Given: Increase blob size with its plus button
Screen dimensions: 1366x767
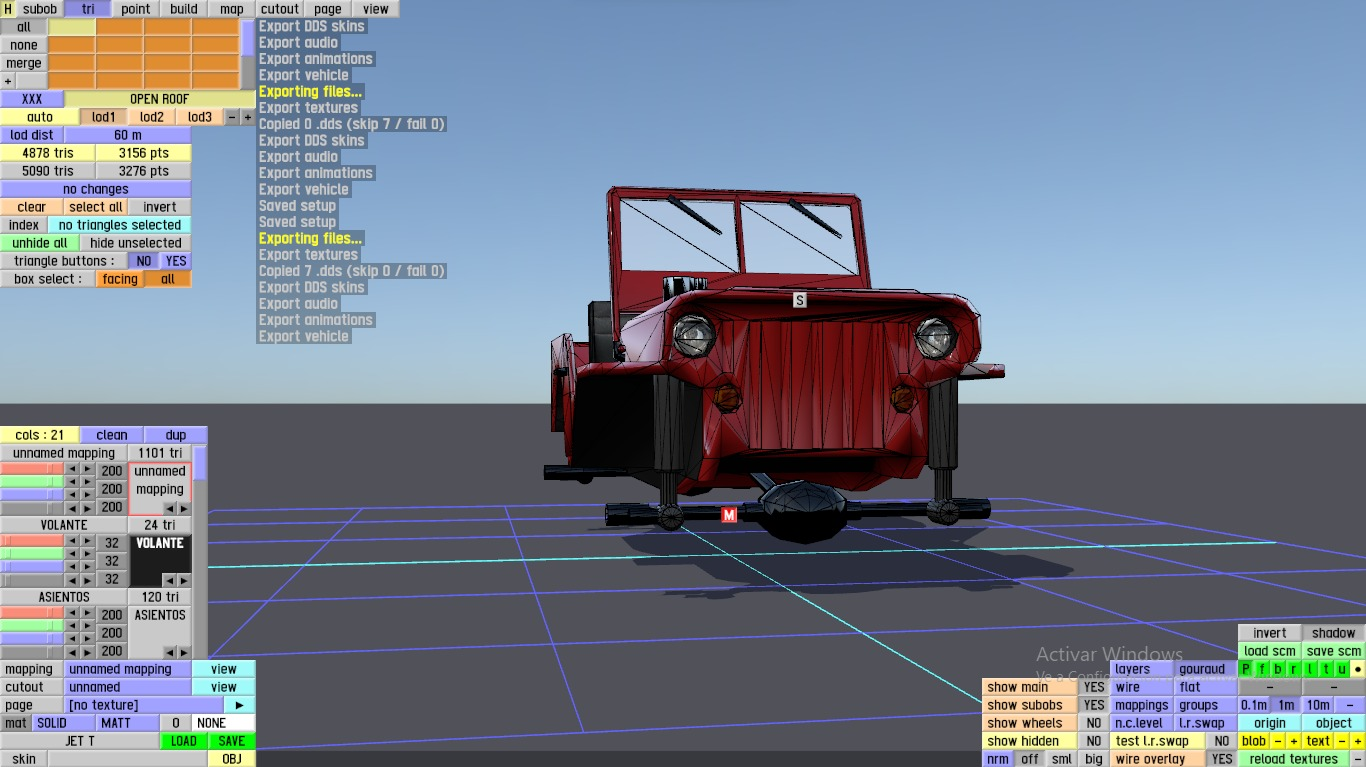Looking at the screenshot, I should (1294, 741).
